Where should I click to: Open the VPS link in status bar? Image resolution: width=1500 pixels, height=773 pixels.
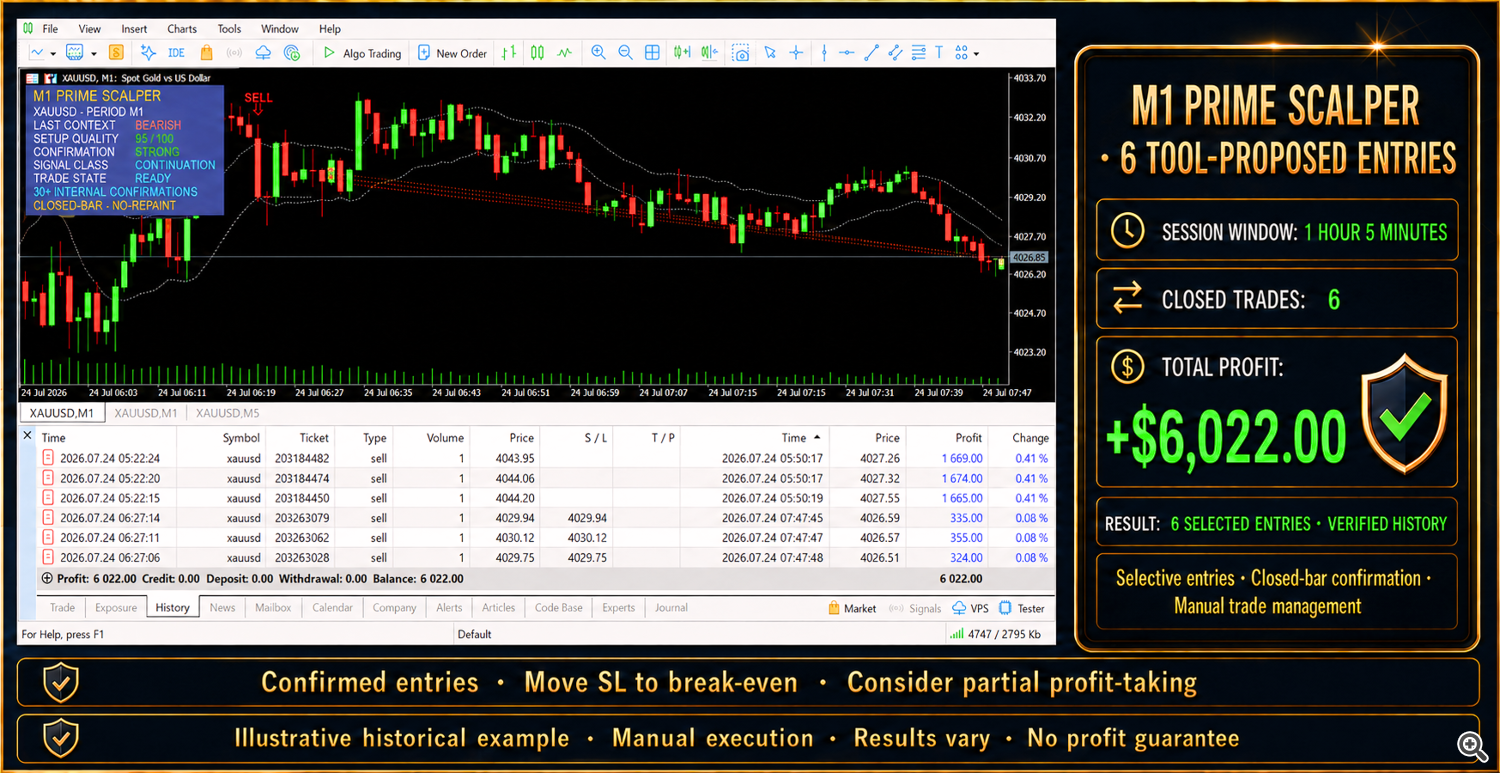point(970,608)
